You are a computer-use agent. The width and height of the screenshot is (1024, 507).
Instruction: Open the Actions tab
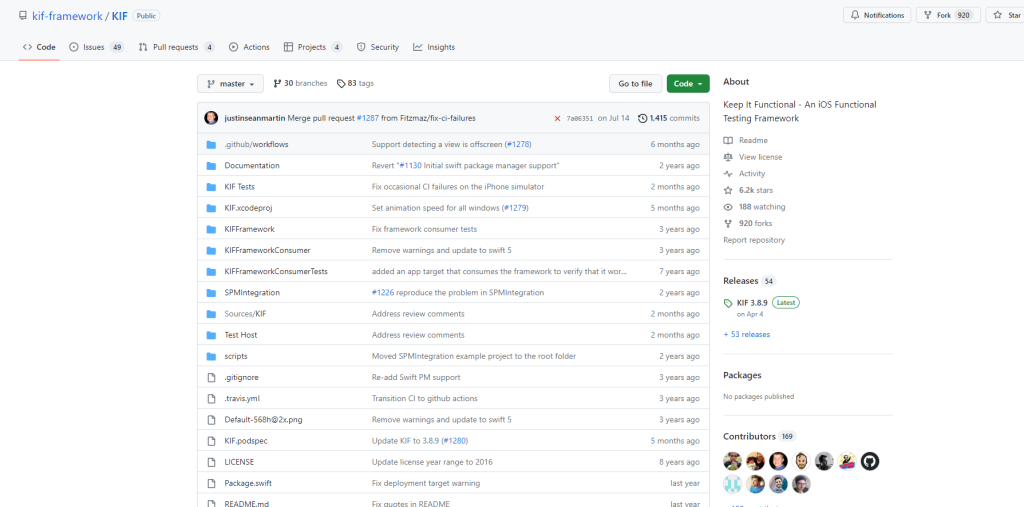(249, 47)
